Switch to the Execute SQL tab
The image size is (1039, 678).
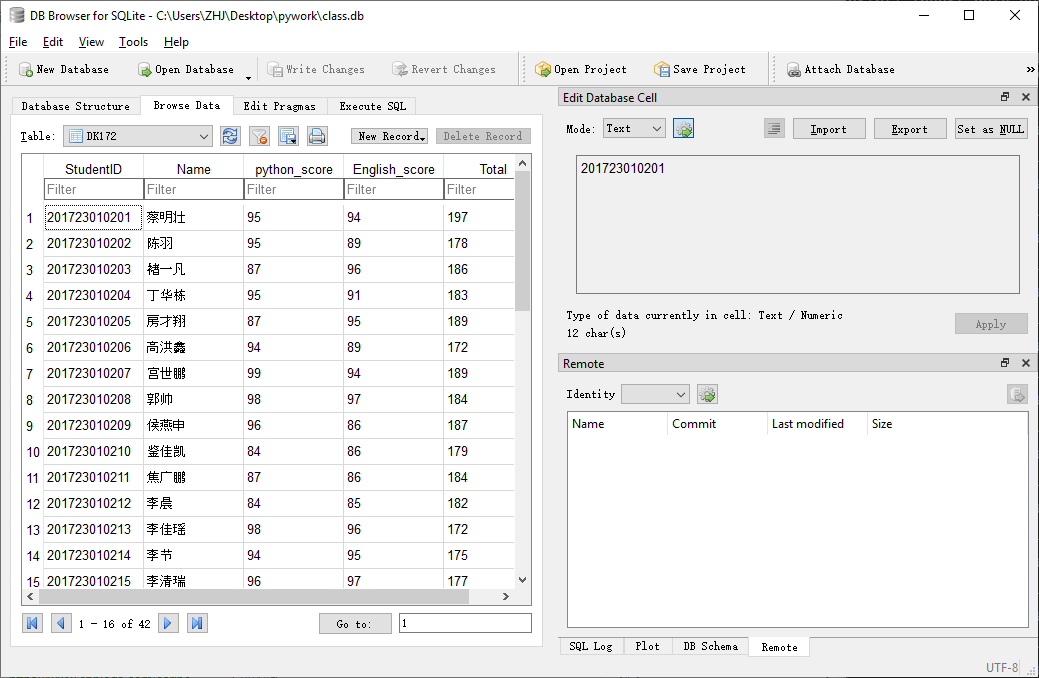372,106
